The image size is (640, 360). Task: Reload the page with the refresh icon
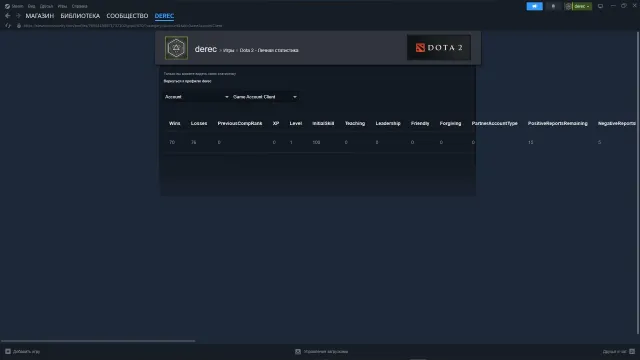click(7, 26)
